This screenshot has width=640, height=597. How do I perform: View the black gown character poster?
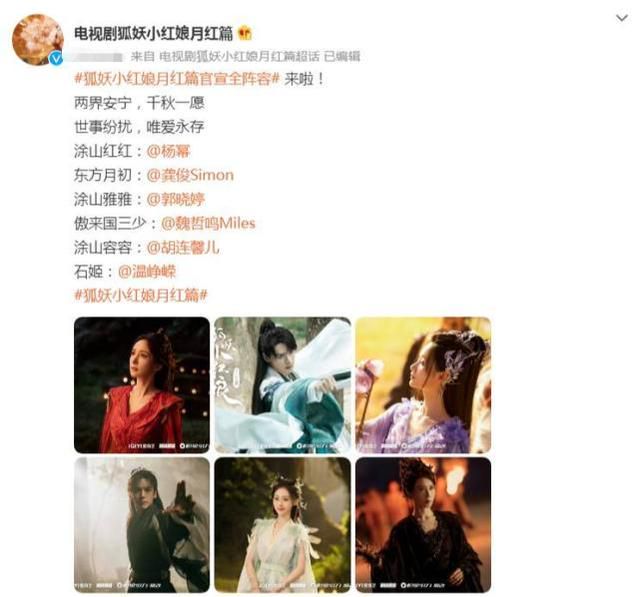point(423,525)
